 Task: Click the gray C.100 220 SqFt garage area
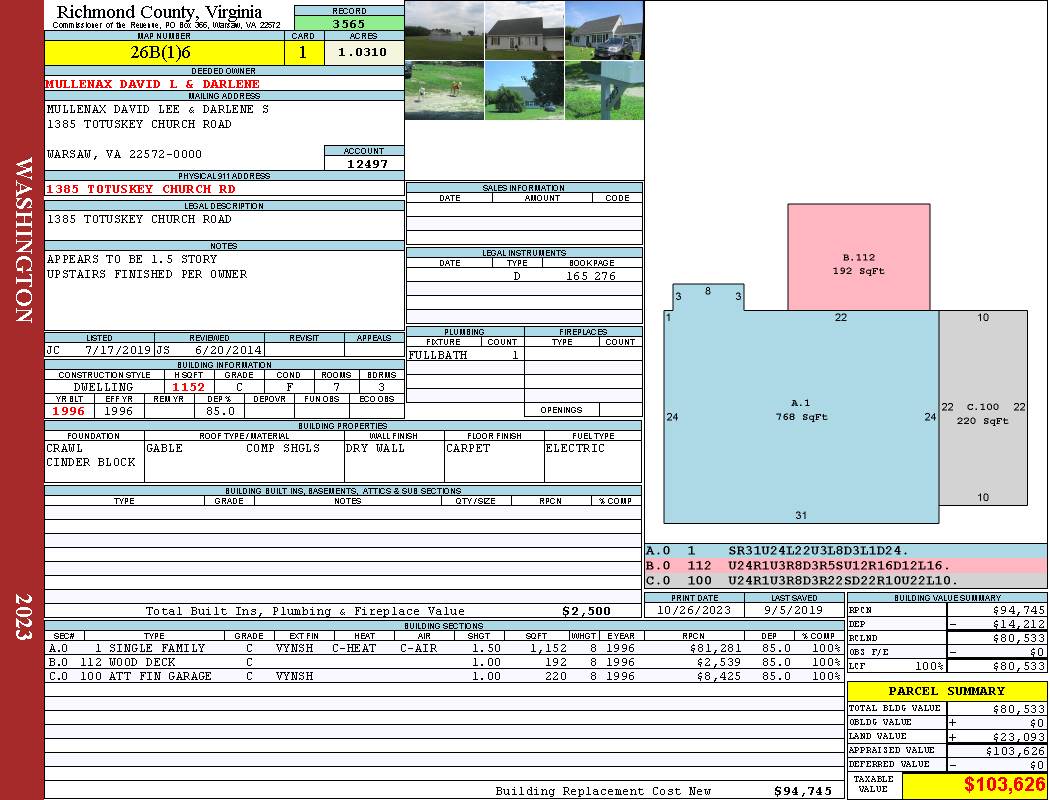coord(983,408)
